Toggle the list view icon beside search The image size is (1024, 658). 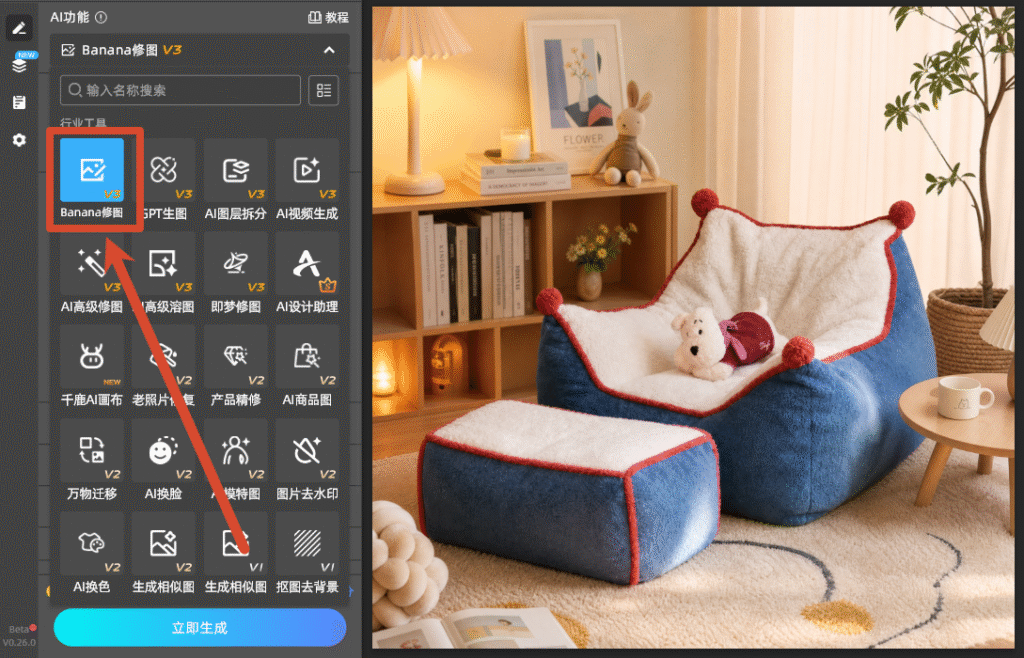click(x=323, y=90)
